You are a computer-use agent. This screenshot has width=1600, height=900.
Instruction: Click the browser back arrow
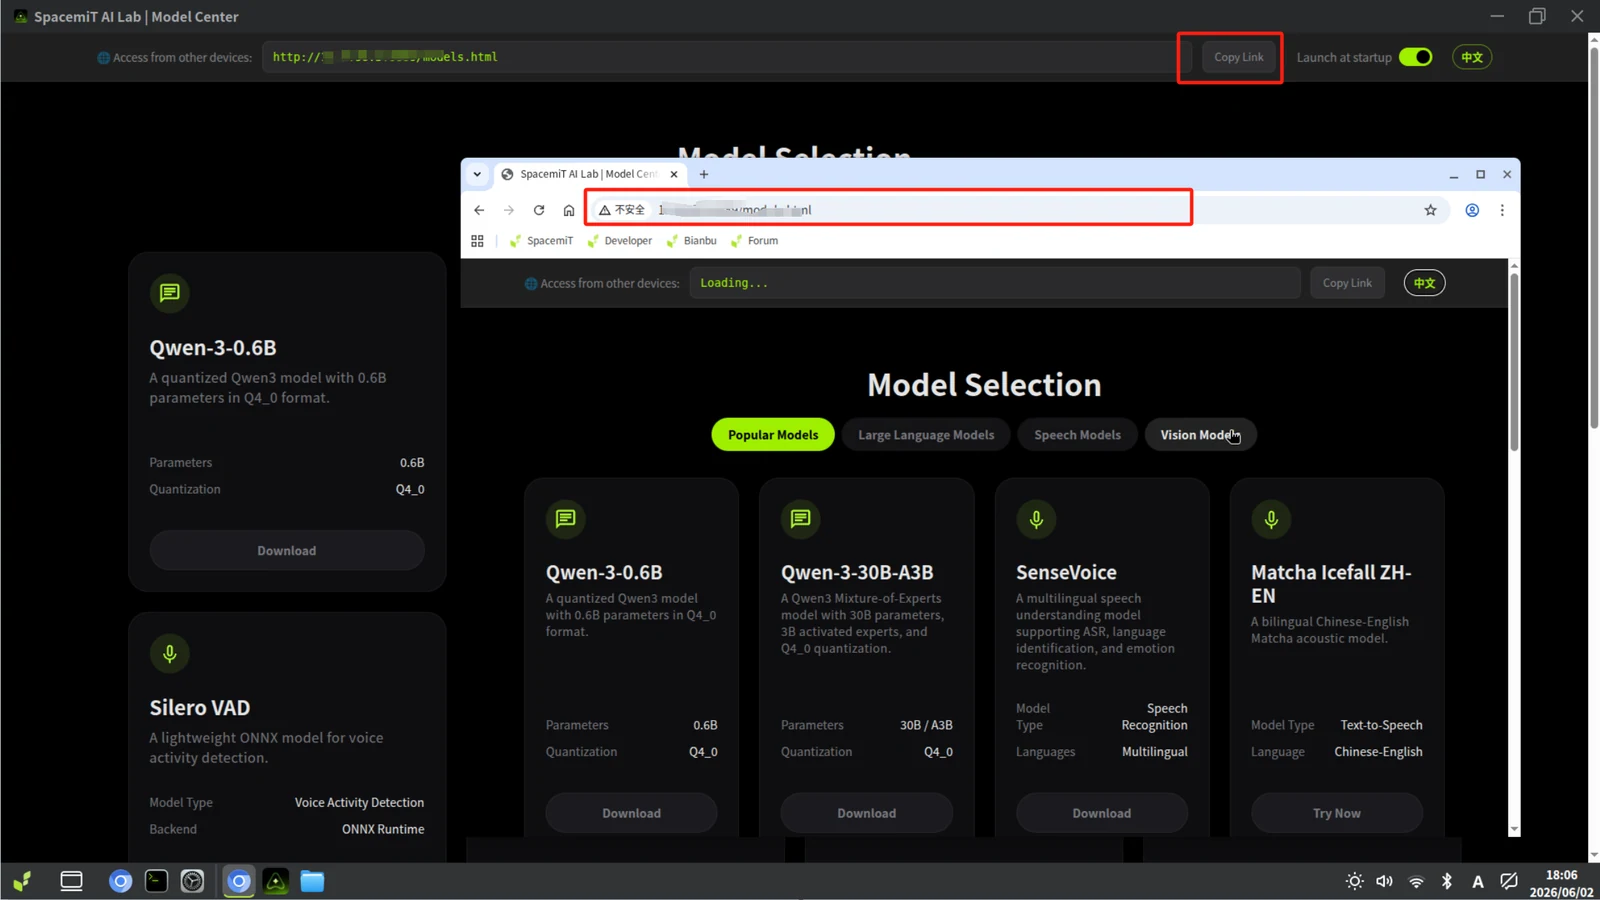pos(479,210)
